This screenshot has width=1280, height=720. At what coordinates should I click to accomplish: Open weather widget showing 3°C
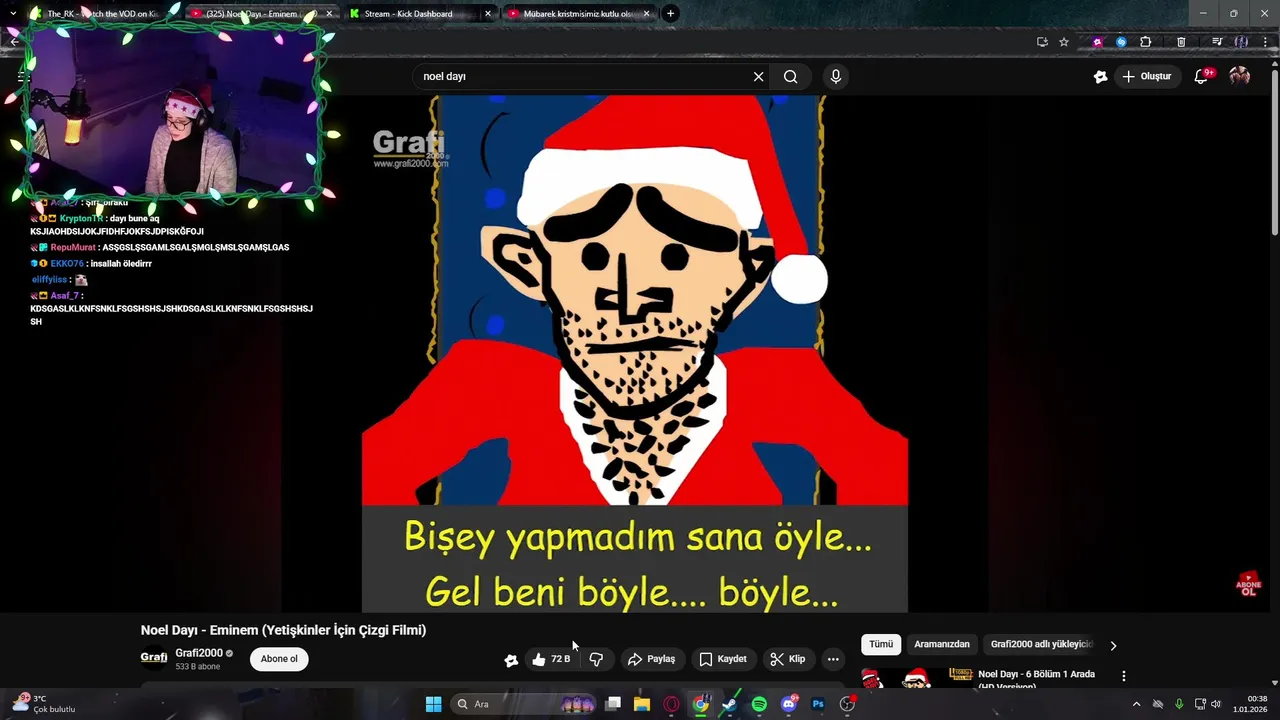[x=43, y=704]
